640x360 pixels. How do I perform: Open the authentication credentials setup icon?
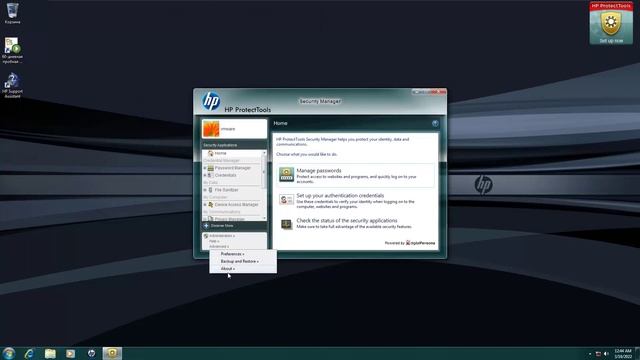coord(286,200)
